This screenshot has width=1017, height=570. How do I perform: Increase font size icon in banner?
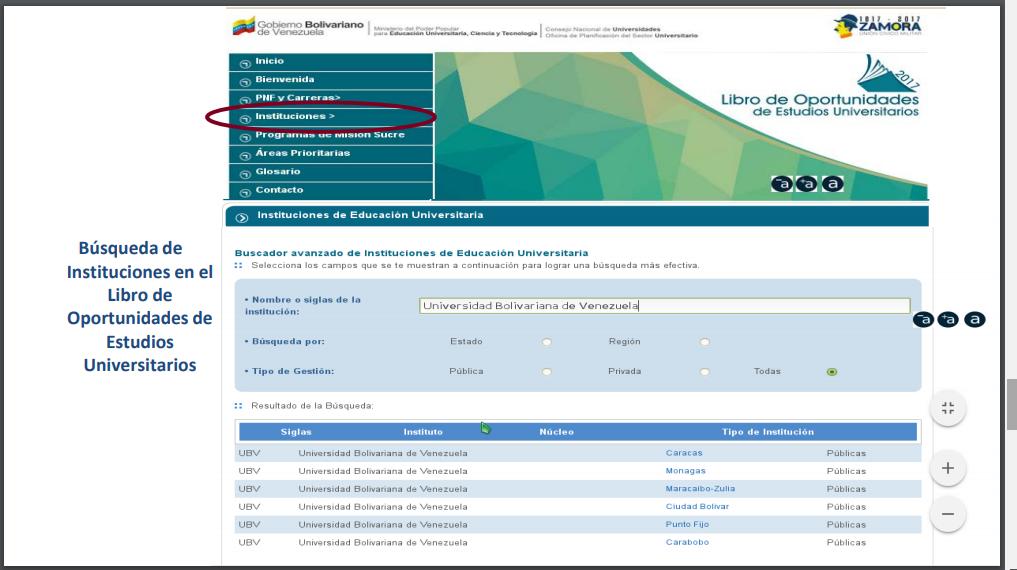coord(806,184)
